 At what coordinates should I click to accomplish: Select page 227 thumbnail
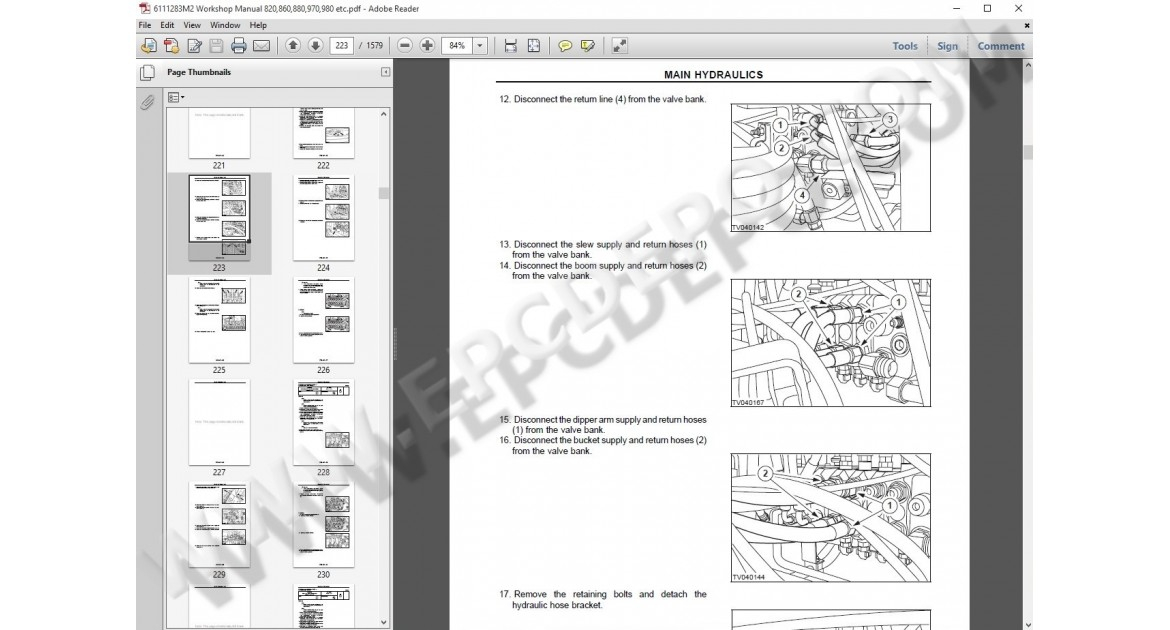pyautogui.click(x=219, y=422)
